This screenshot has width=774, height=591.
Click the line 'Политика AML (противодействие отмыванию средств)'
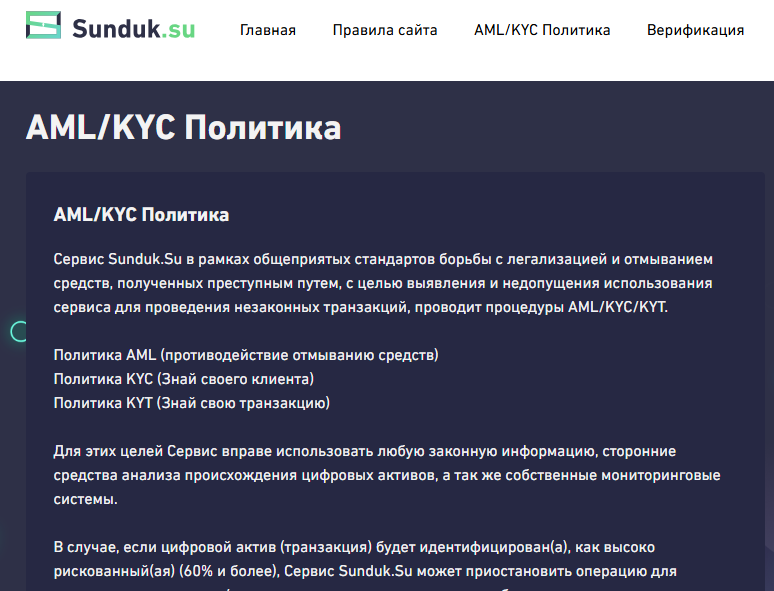click(x=246, y=355)
